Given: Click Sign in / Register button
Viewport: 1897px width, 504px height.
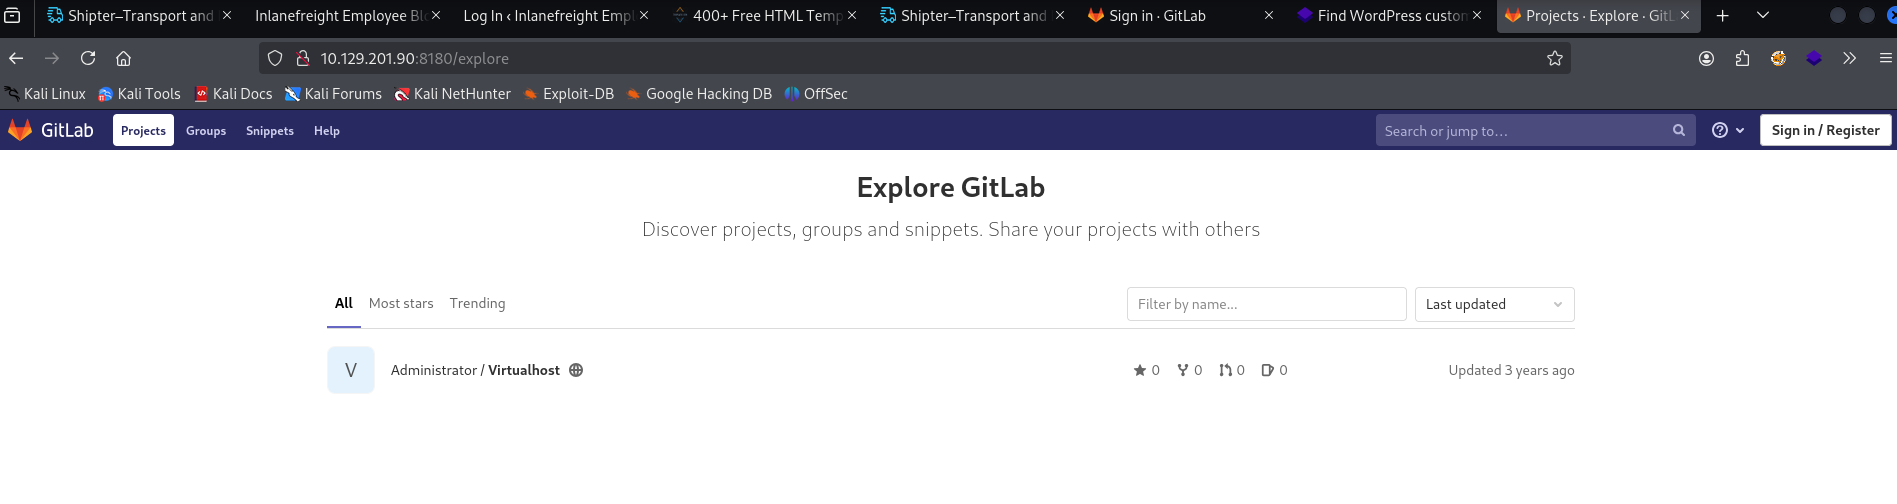Looking at the screenshot, I should [1825, 130].
